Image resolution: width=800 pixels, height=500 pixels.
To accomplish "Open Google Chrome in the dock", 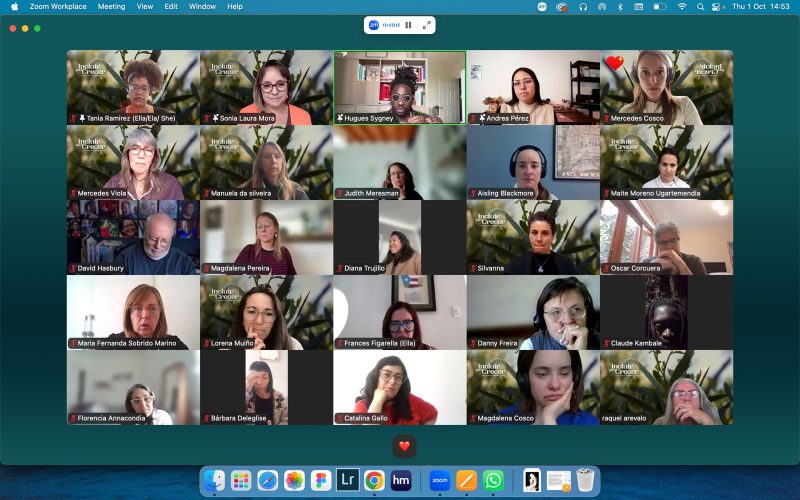I will click(x=374, y=480).
